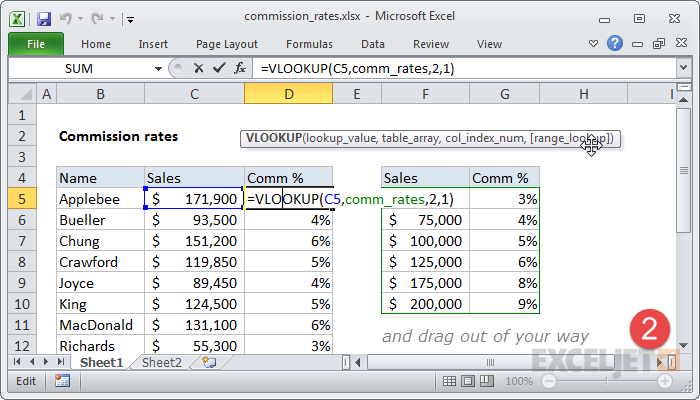Image resolution: width=700 pixels, height=400 pixels.
Task: Click the Insert Worksheet icon
Action: pyautogui.click(x=209, y=362)
